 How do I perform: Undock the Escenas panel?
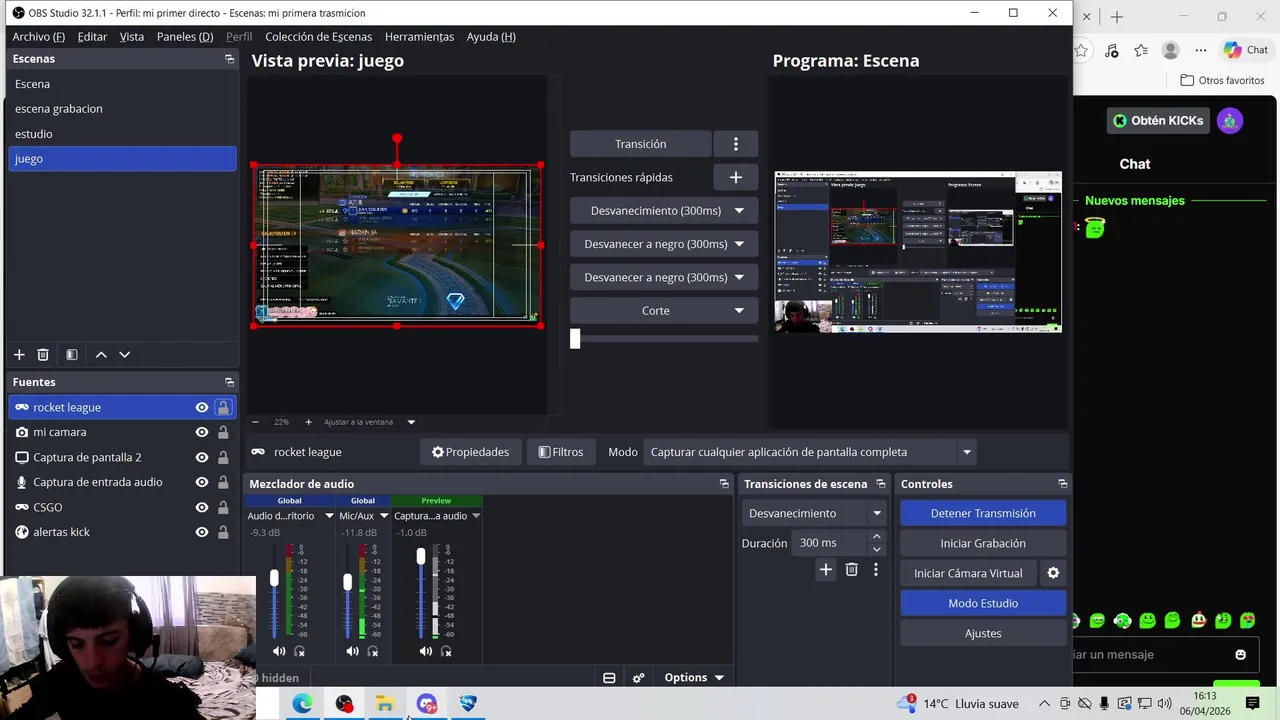pos(229,59)
